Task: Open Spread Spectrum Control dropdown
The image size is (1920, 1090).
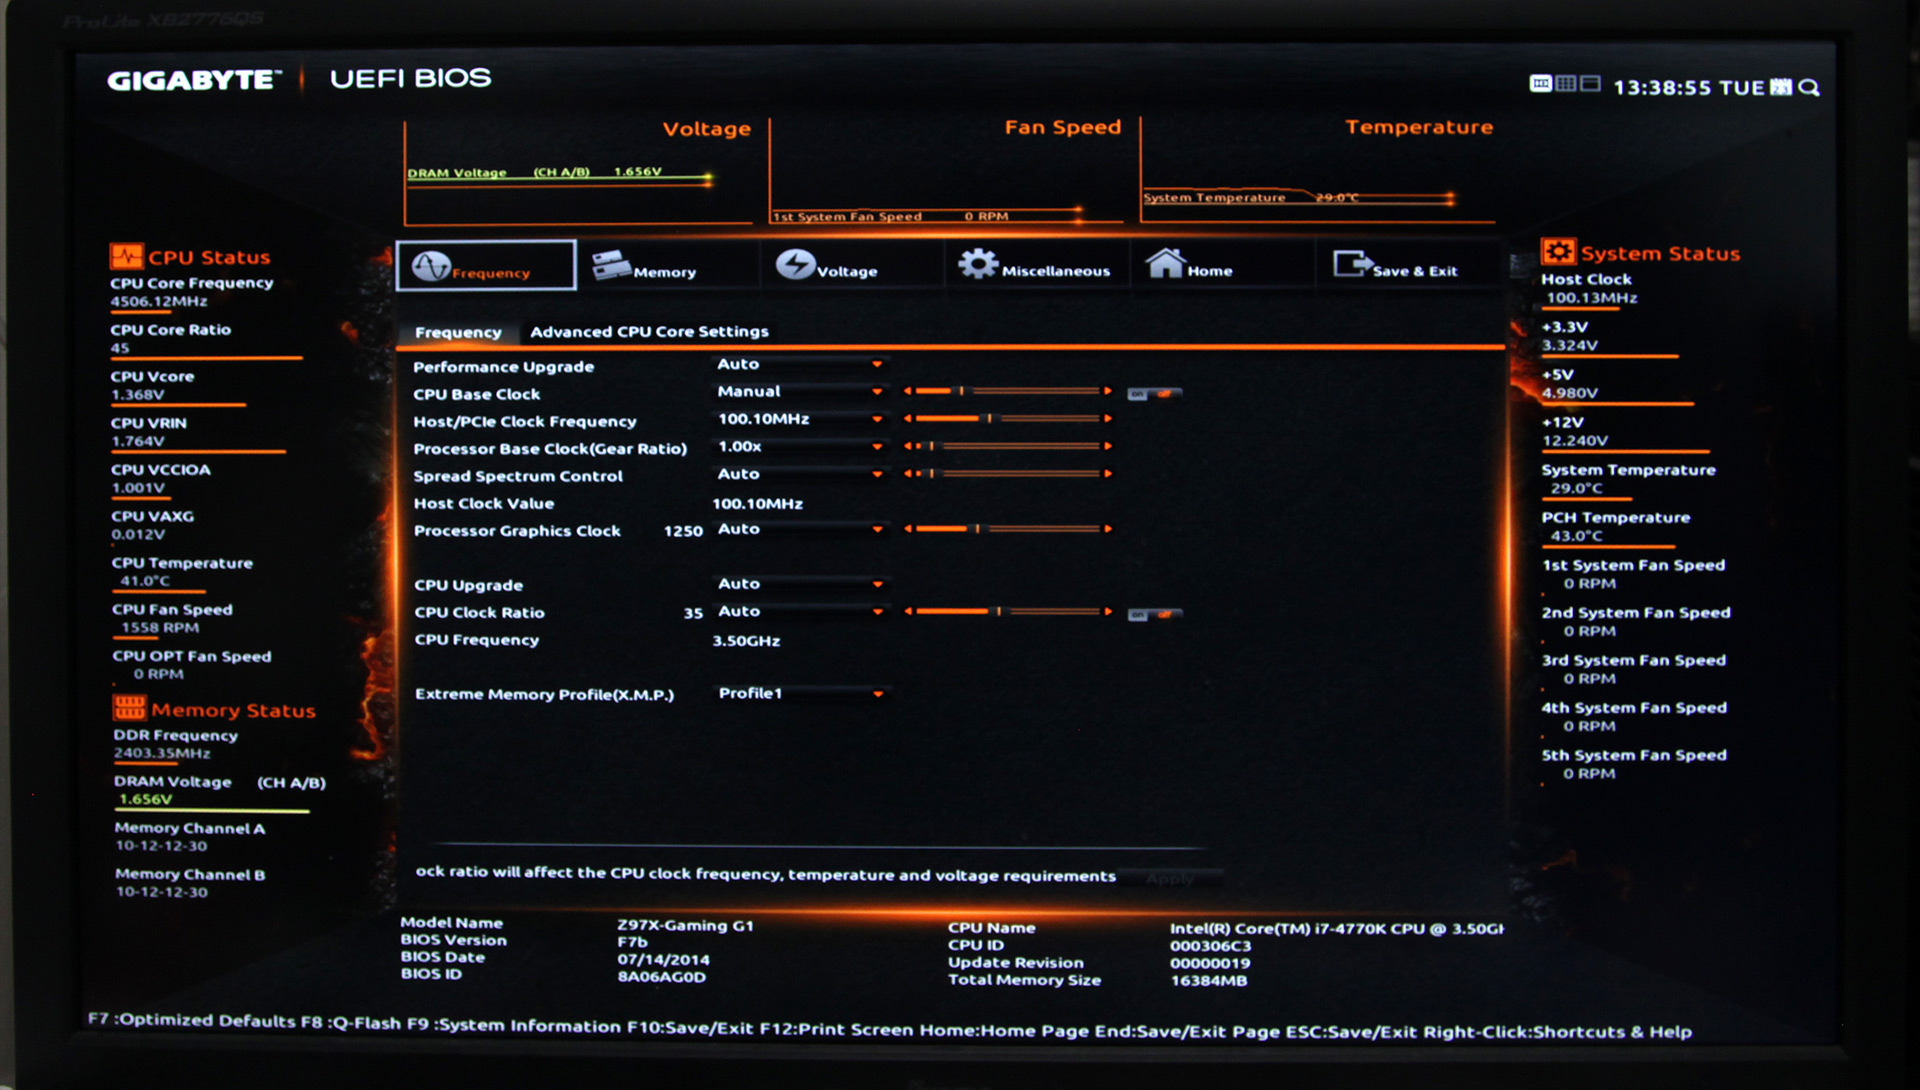Action: click(x=800, y=474)
